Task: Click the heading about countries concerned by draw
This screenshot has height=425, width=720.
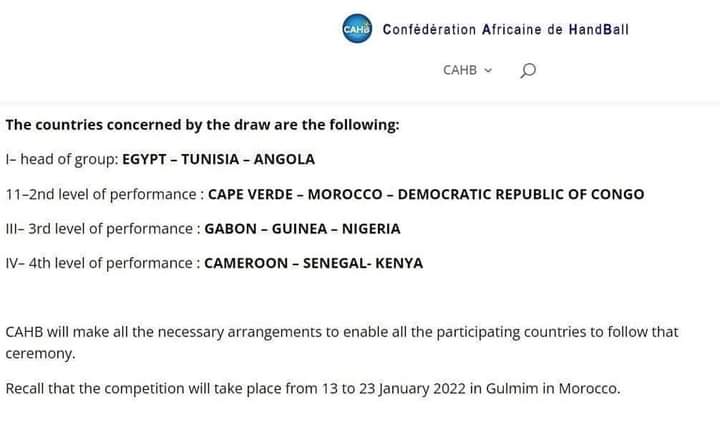Action: (x=202, y=125)
